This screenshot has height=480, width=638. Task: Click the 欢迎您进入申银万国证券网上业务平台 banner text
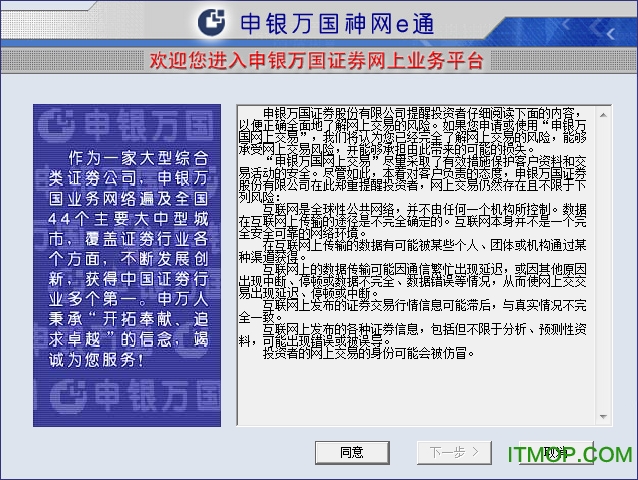pos(316,61)
